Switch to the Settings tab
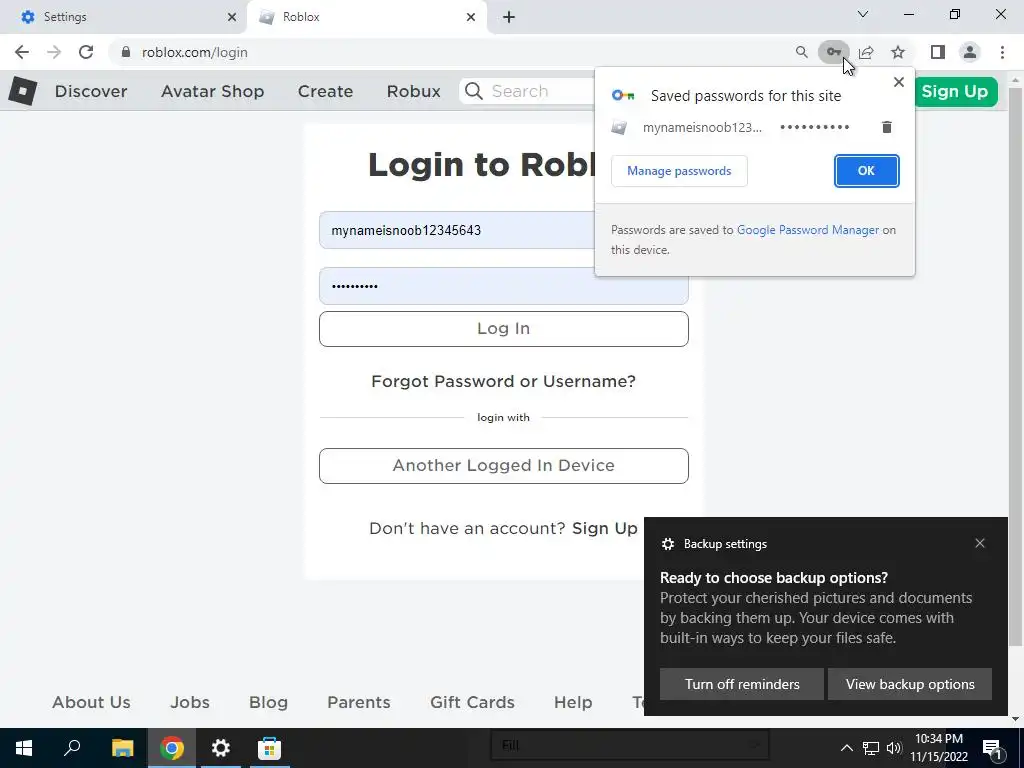The height and width of the screenshot is (768, 1024). coord(124,17)
